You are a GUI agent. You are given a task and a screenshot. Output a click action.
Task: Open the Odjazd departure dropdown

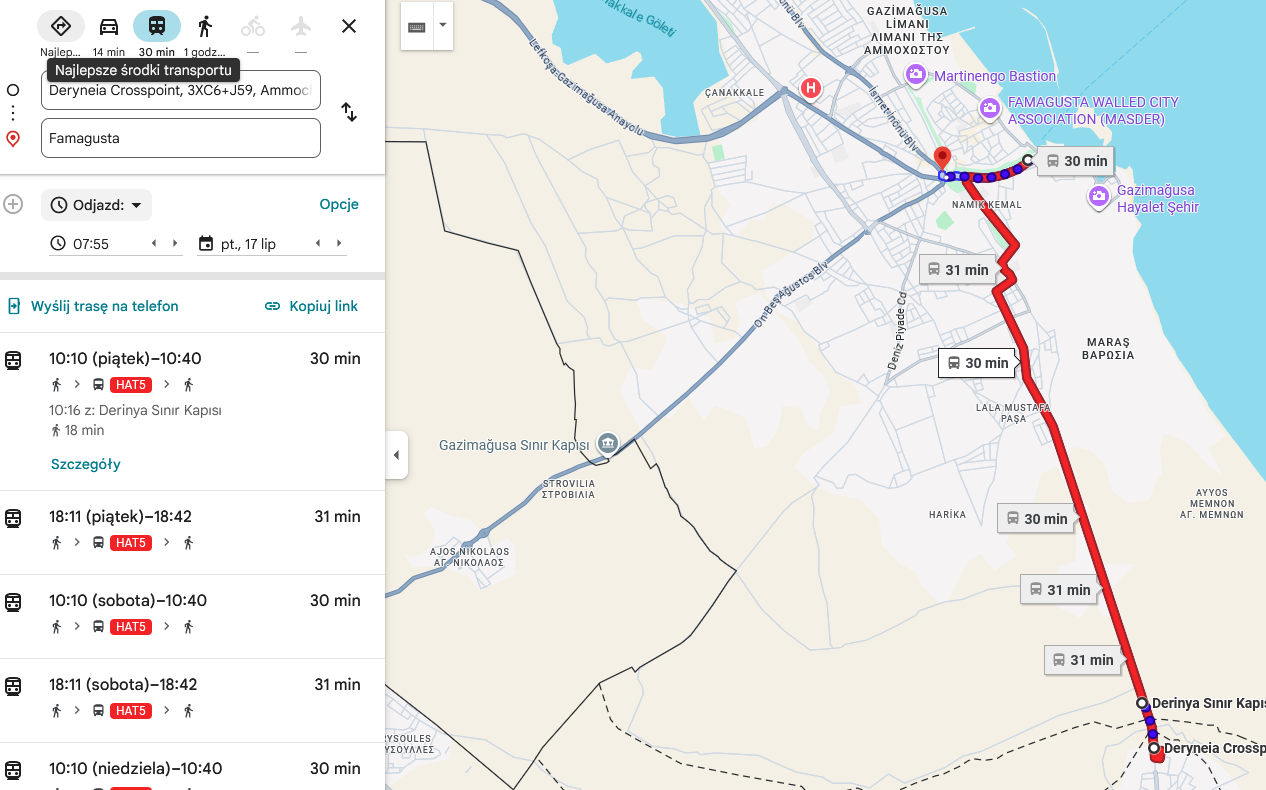coord(97,205)
